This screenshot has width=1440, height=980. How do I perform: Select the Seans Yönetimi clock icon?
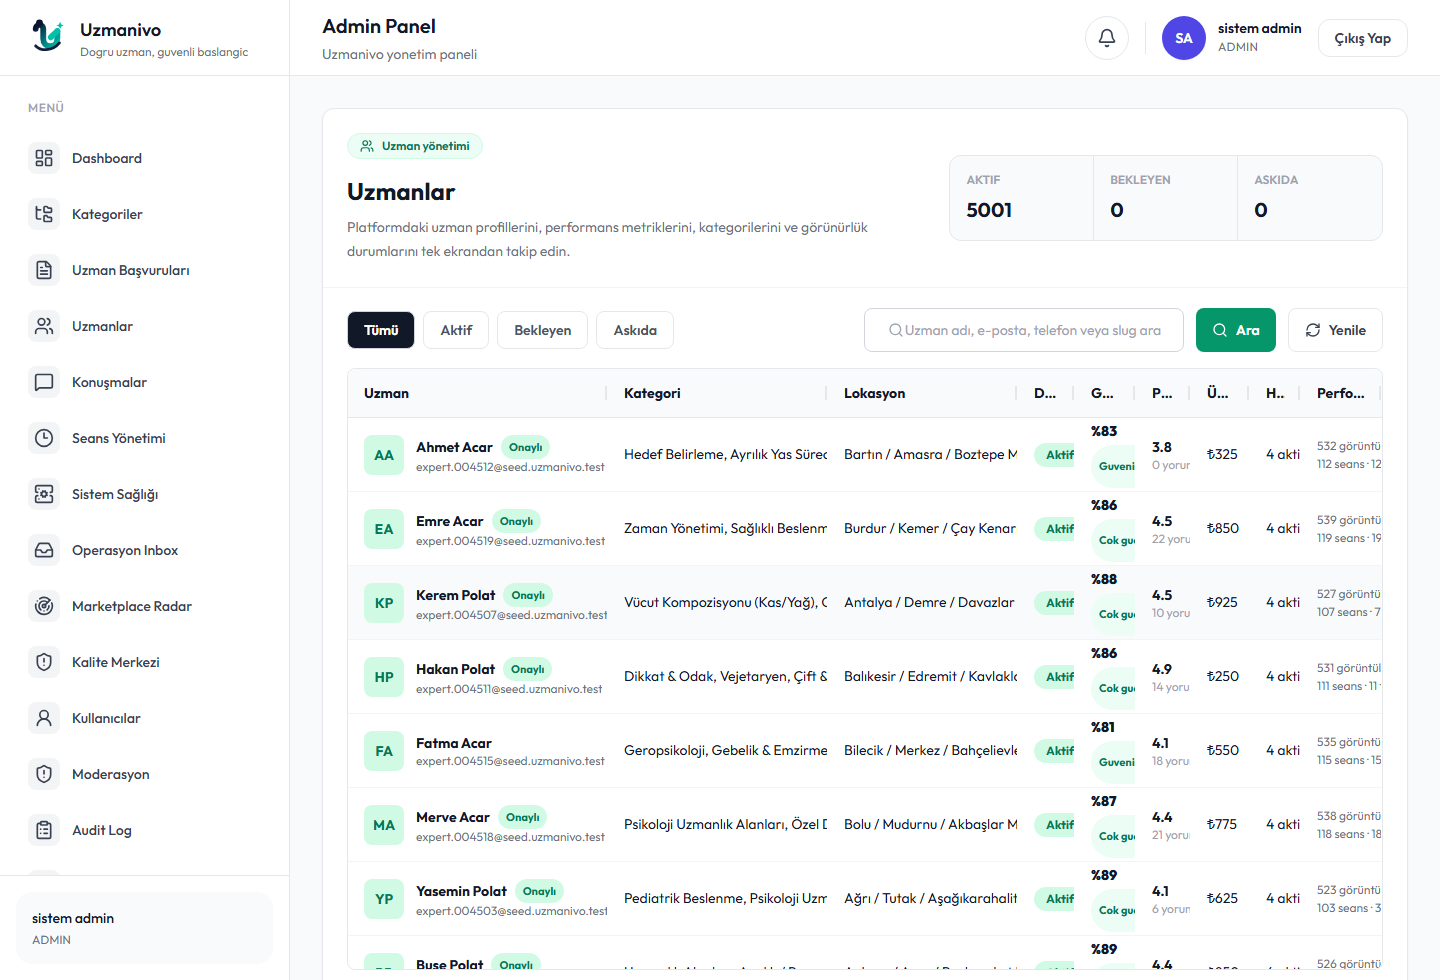(44, 438)
